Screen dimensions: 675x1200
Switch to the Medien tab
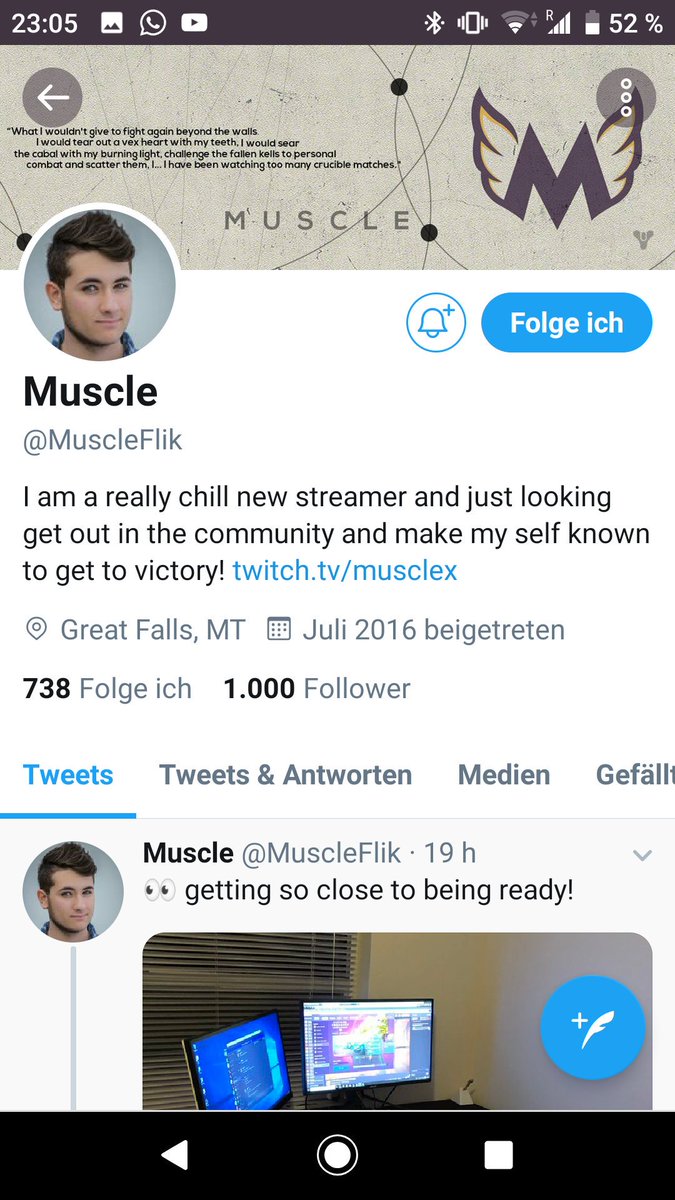pyautogui.click(x=504, y=775)
